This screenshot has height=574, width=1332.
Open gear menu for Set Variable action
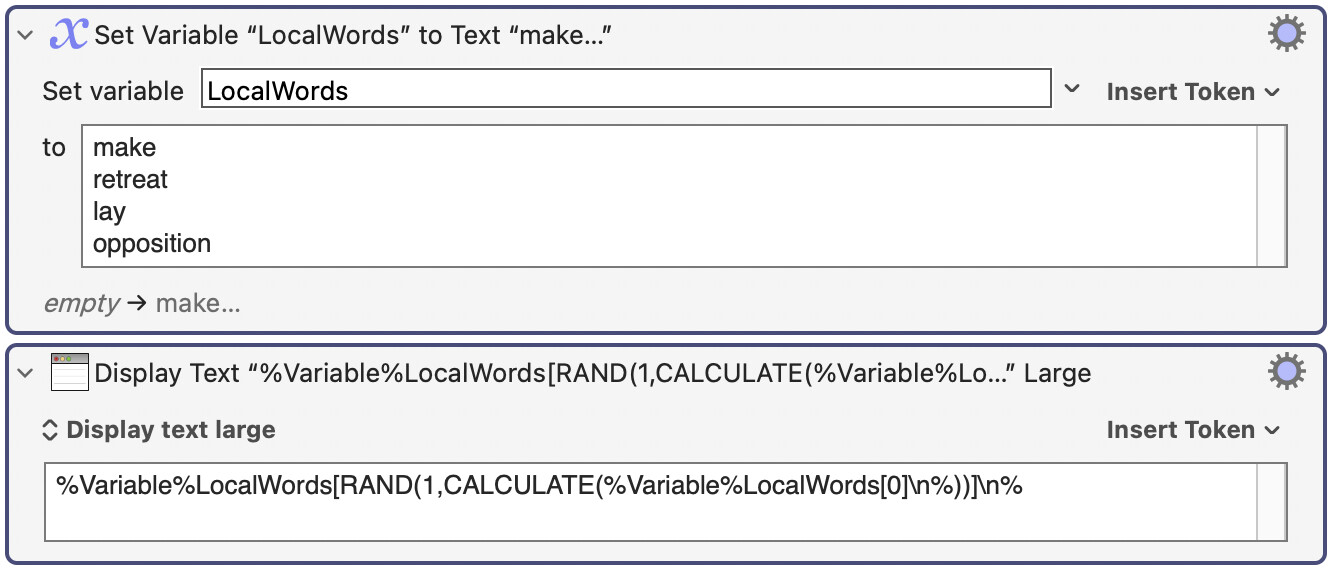click(1286, 35)
